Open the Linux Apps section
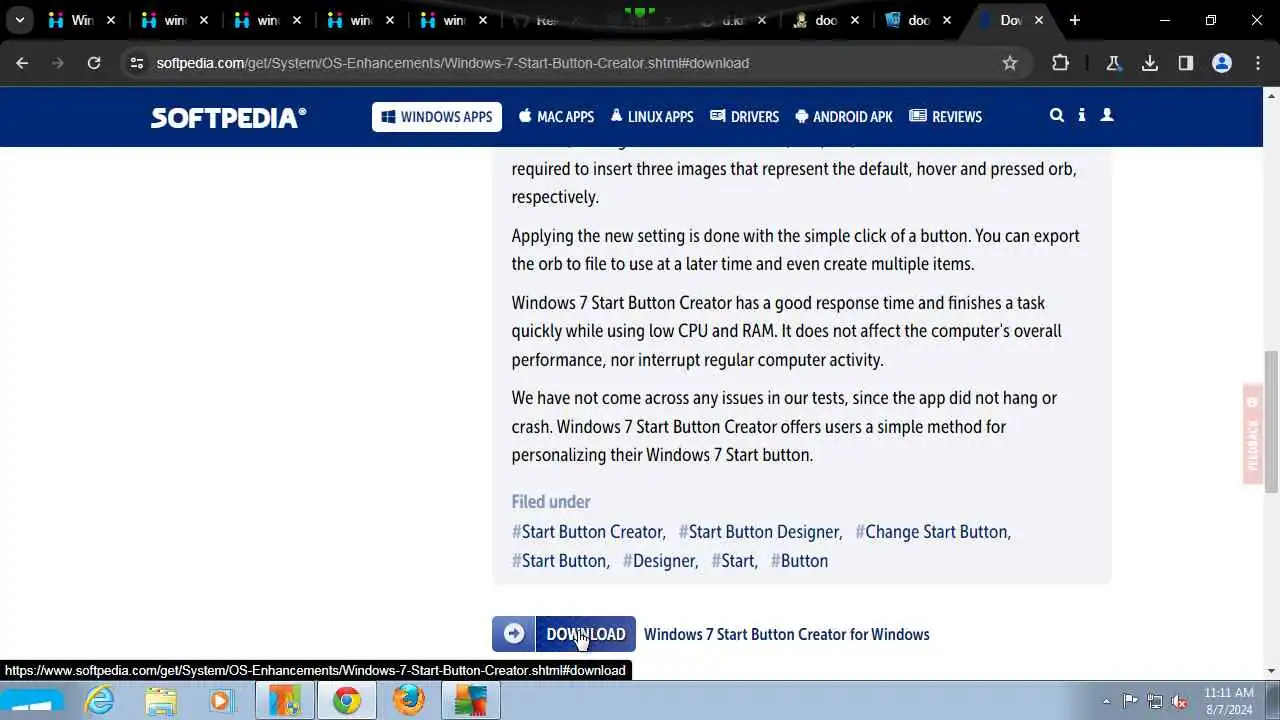 (x=652, y=117)
